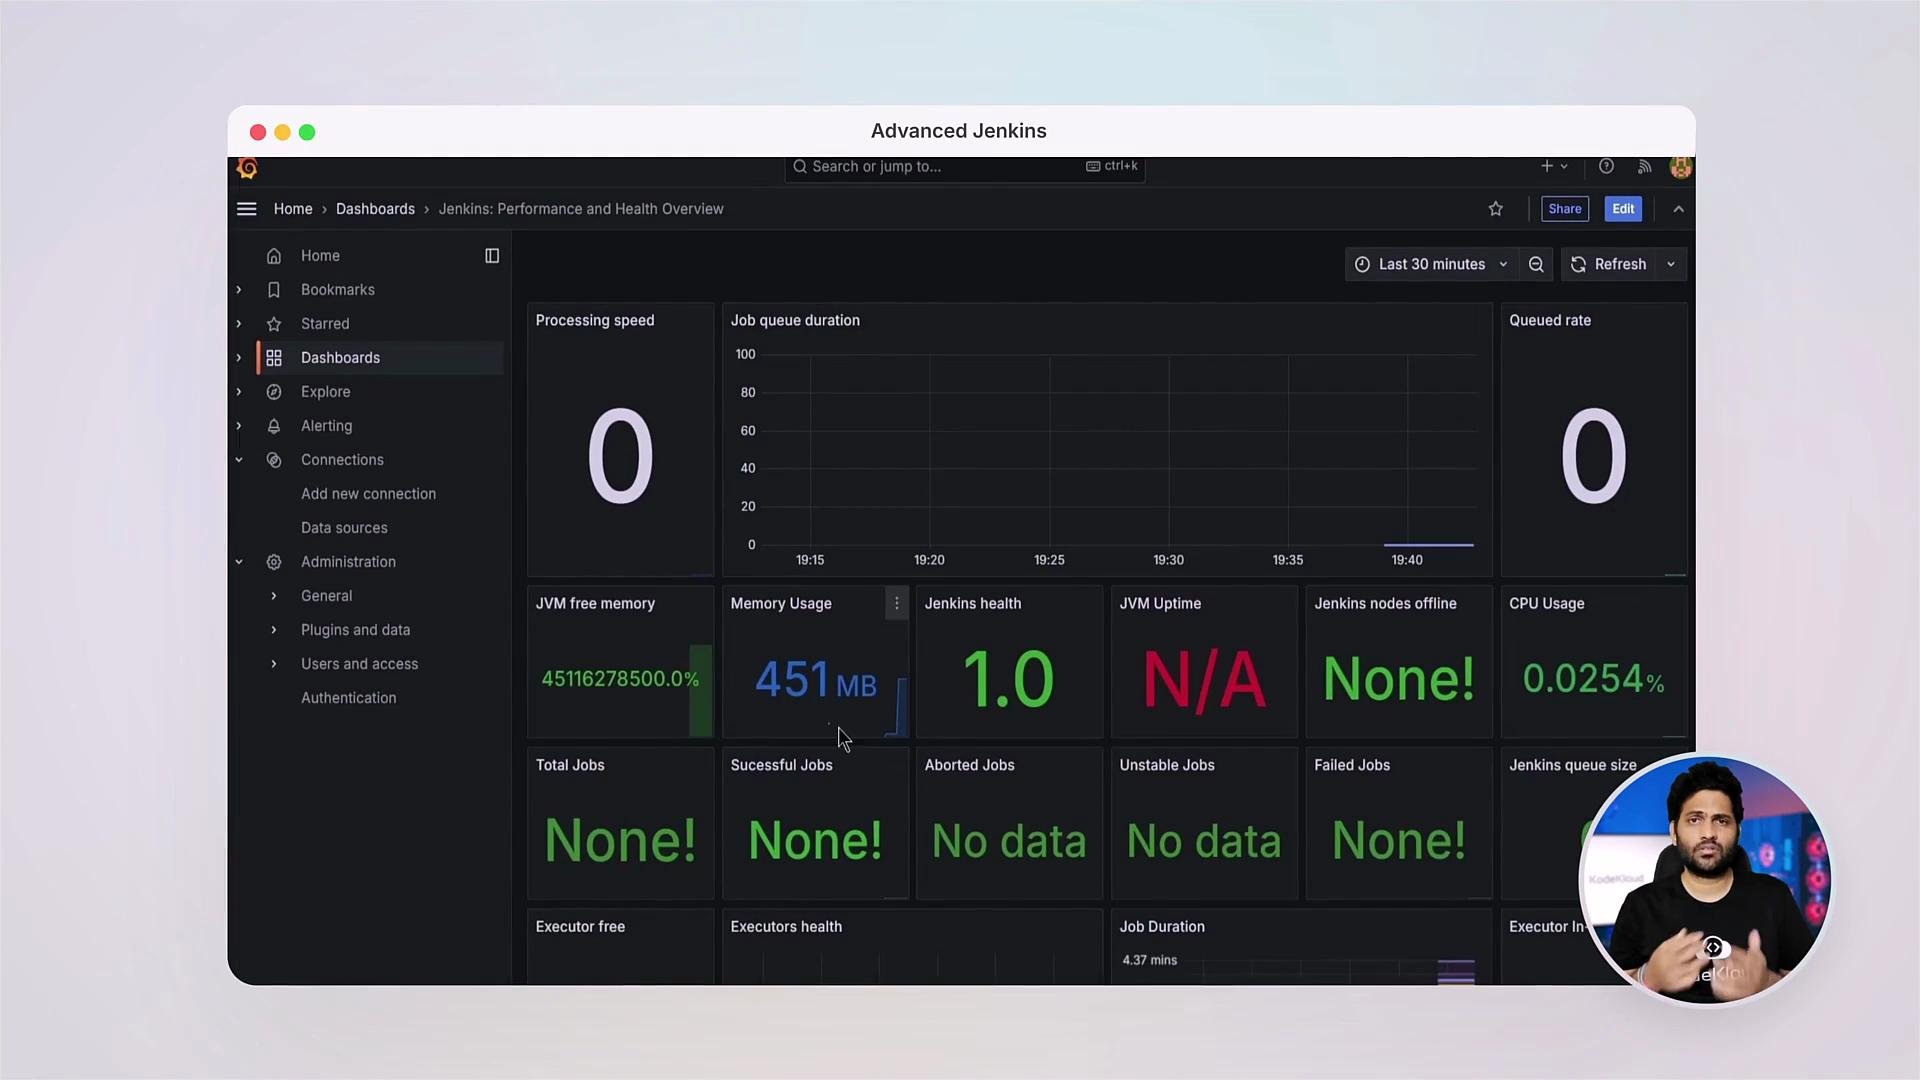The height and width of the screenshot is (1080, 1920).
Task: Click the Failed Jobs panel title
Action: [1352, 765]
